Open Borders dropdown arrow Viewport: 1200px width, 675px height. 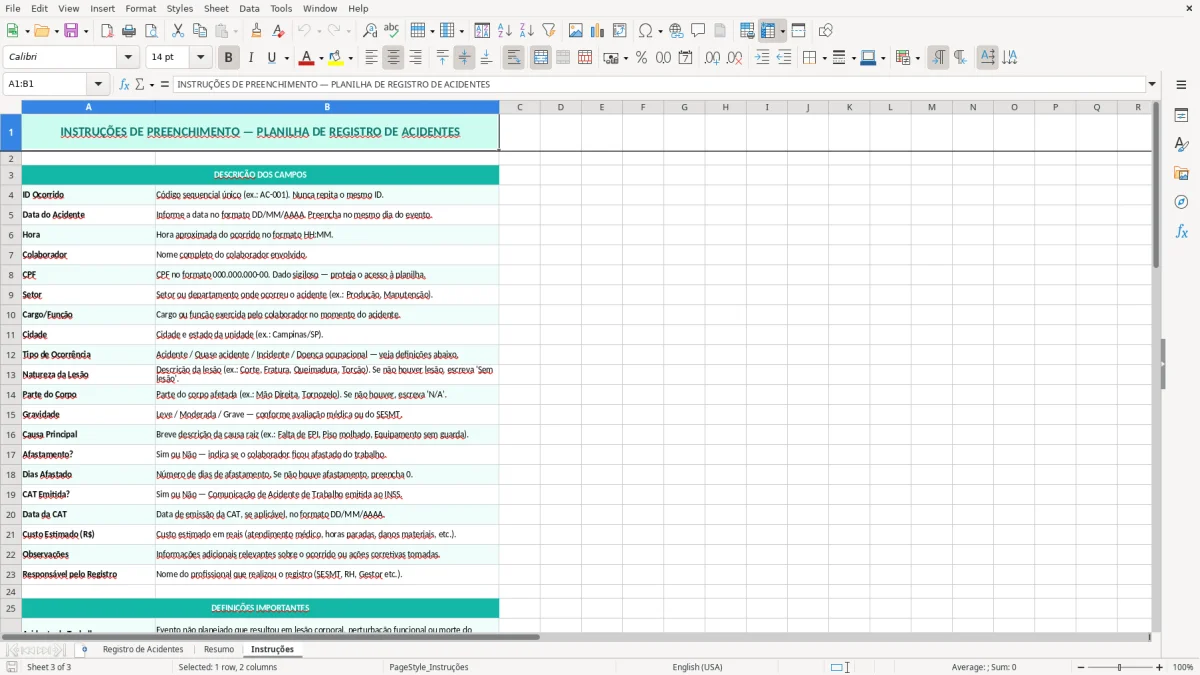(823, 58)
